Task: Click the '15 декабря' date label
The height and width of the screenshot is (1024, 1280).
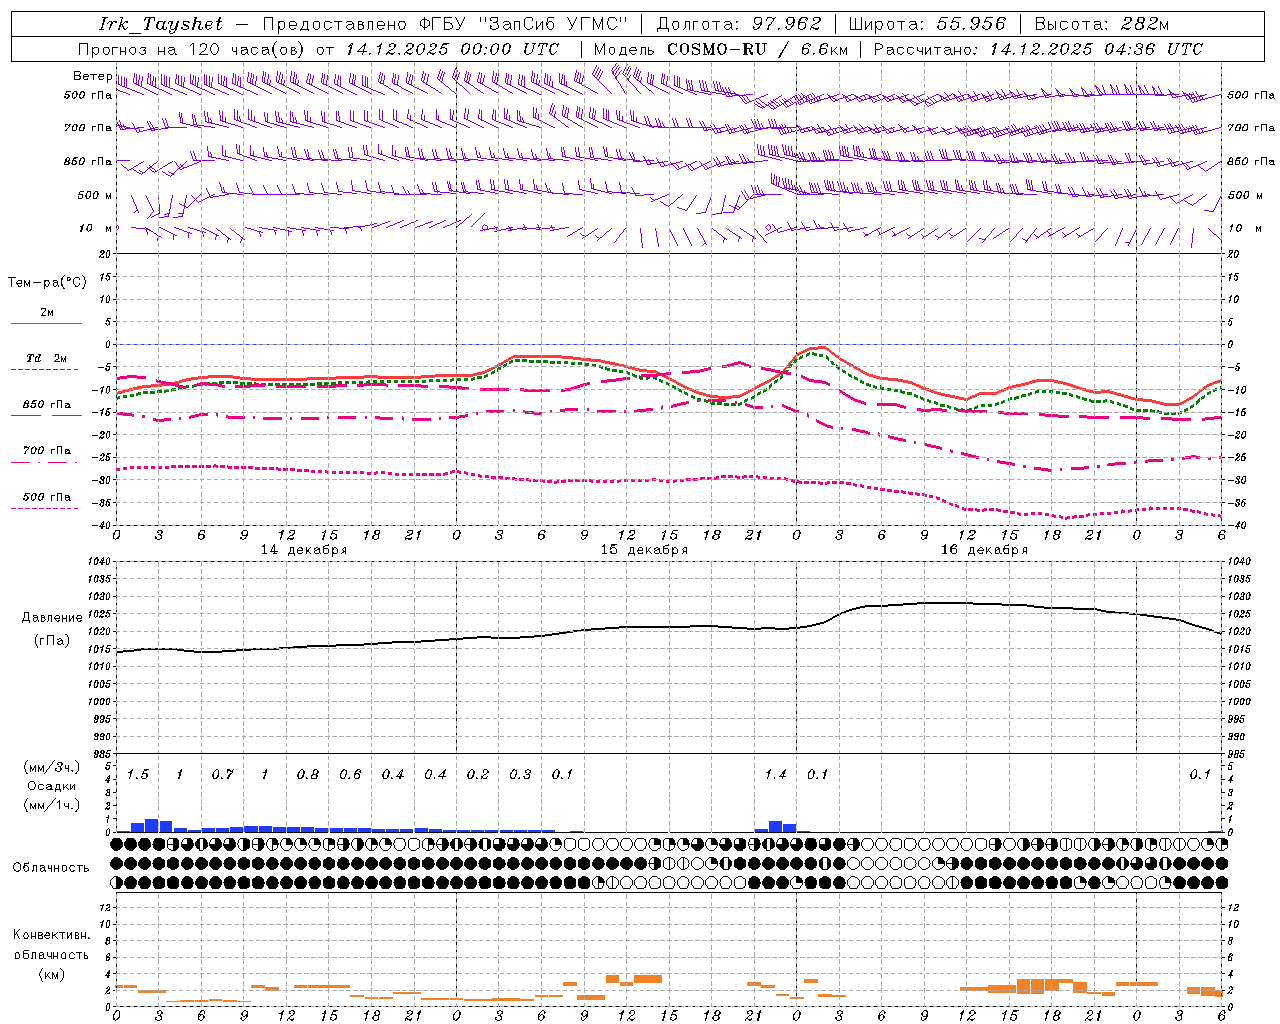Action: pyautogui.click(x=644, y=550)
